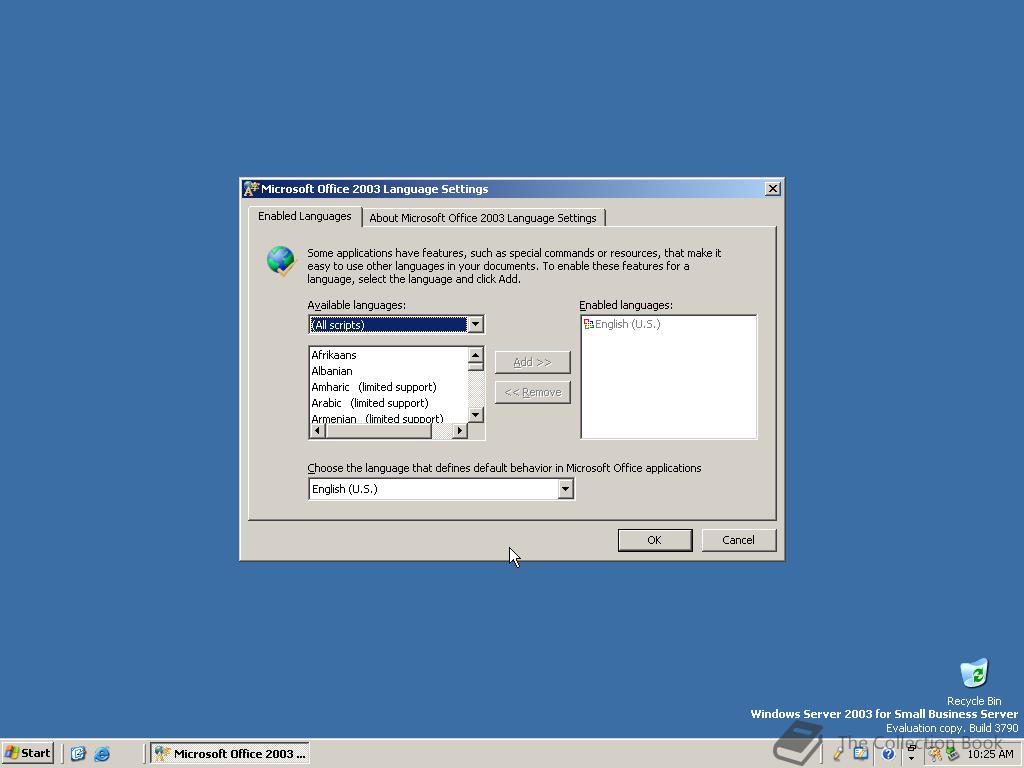Click the writing pad icon in the language bar

861,754
